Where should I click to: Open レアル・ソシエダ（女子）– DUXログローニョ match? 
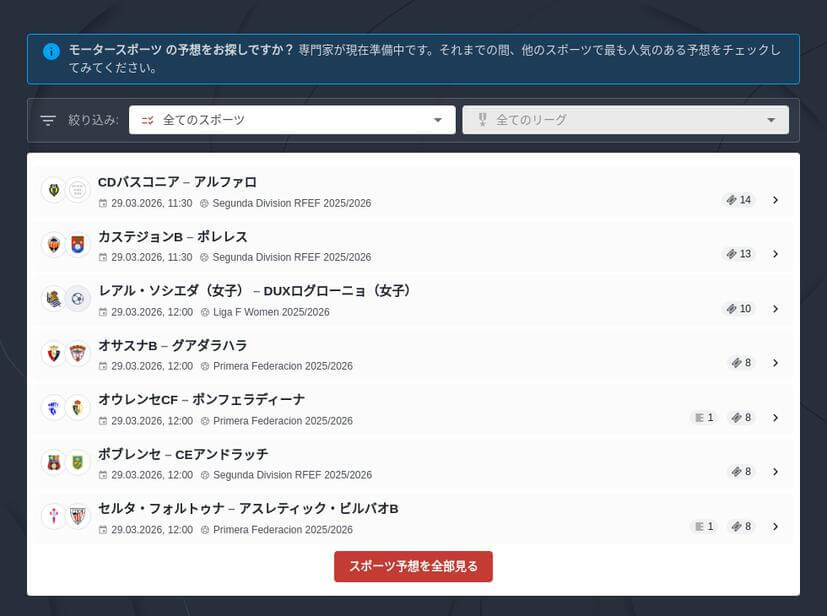(x=255, y=291)
